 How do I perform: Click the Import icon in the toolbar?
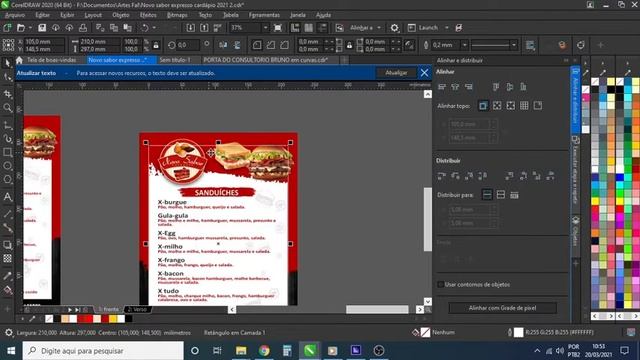click(x=191, y=28)
